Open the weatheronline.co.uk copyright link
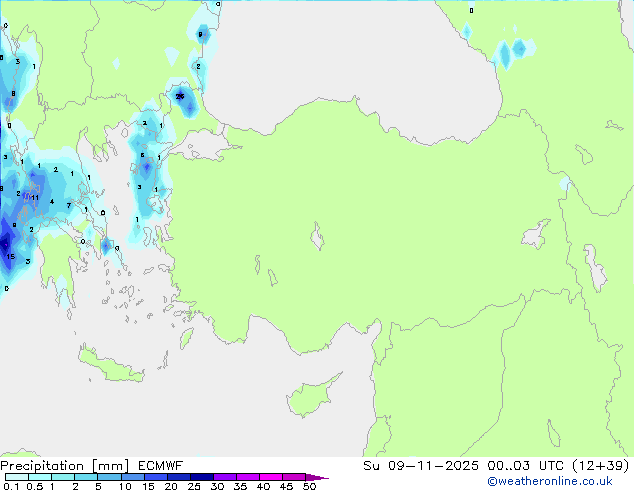This screenshot has height=490, width=634. (550, 481)
